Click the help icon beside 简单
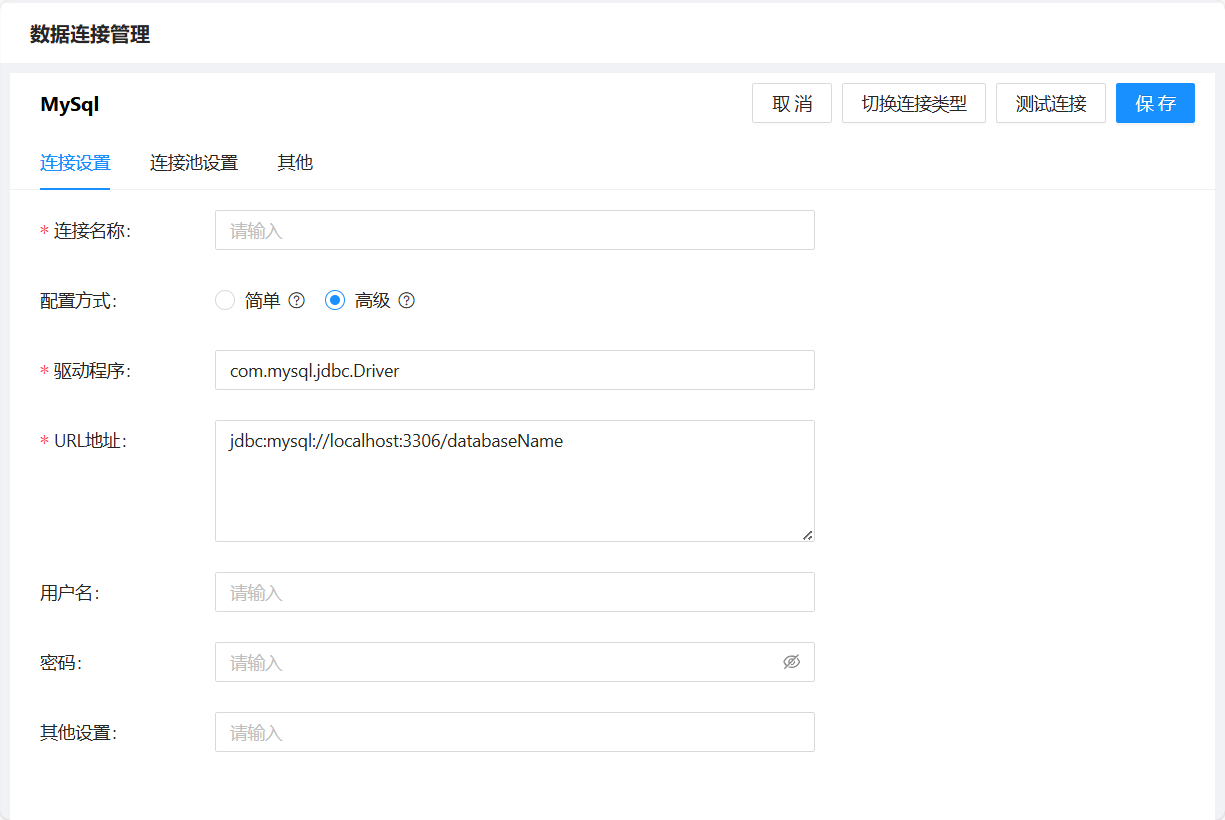The image size is (1225, 820). [x=296, y=300]
